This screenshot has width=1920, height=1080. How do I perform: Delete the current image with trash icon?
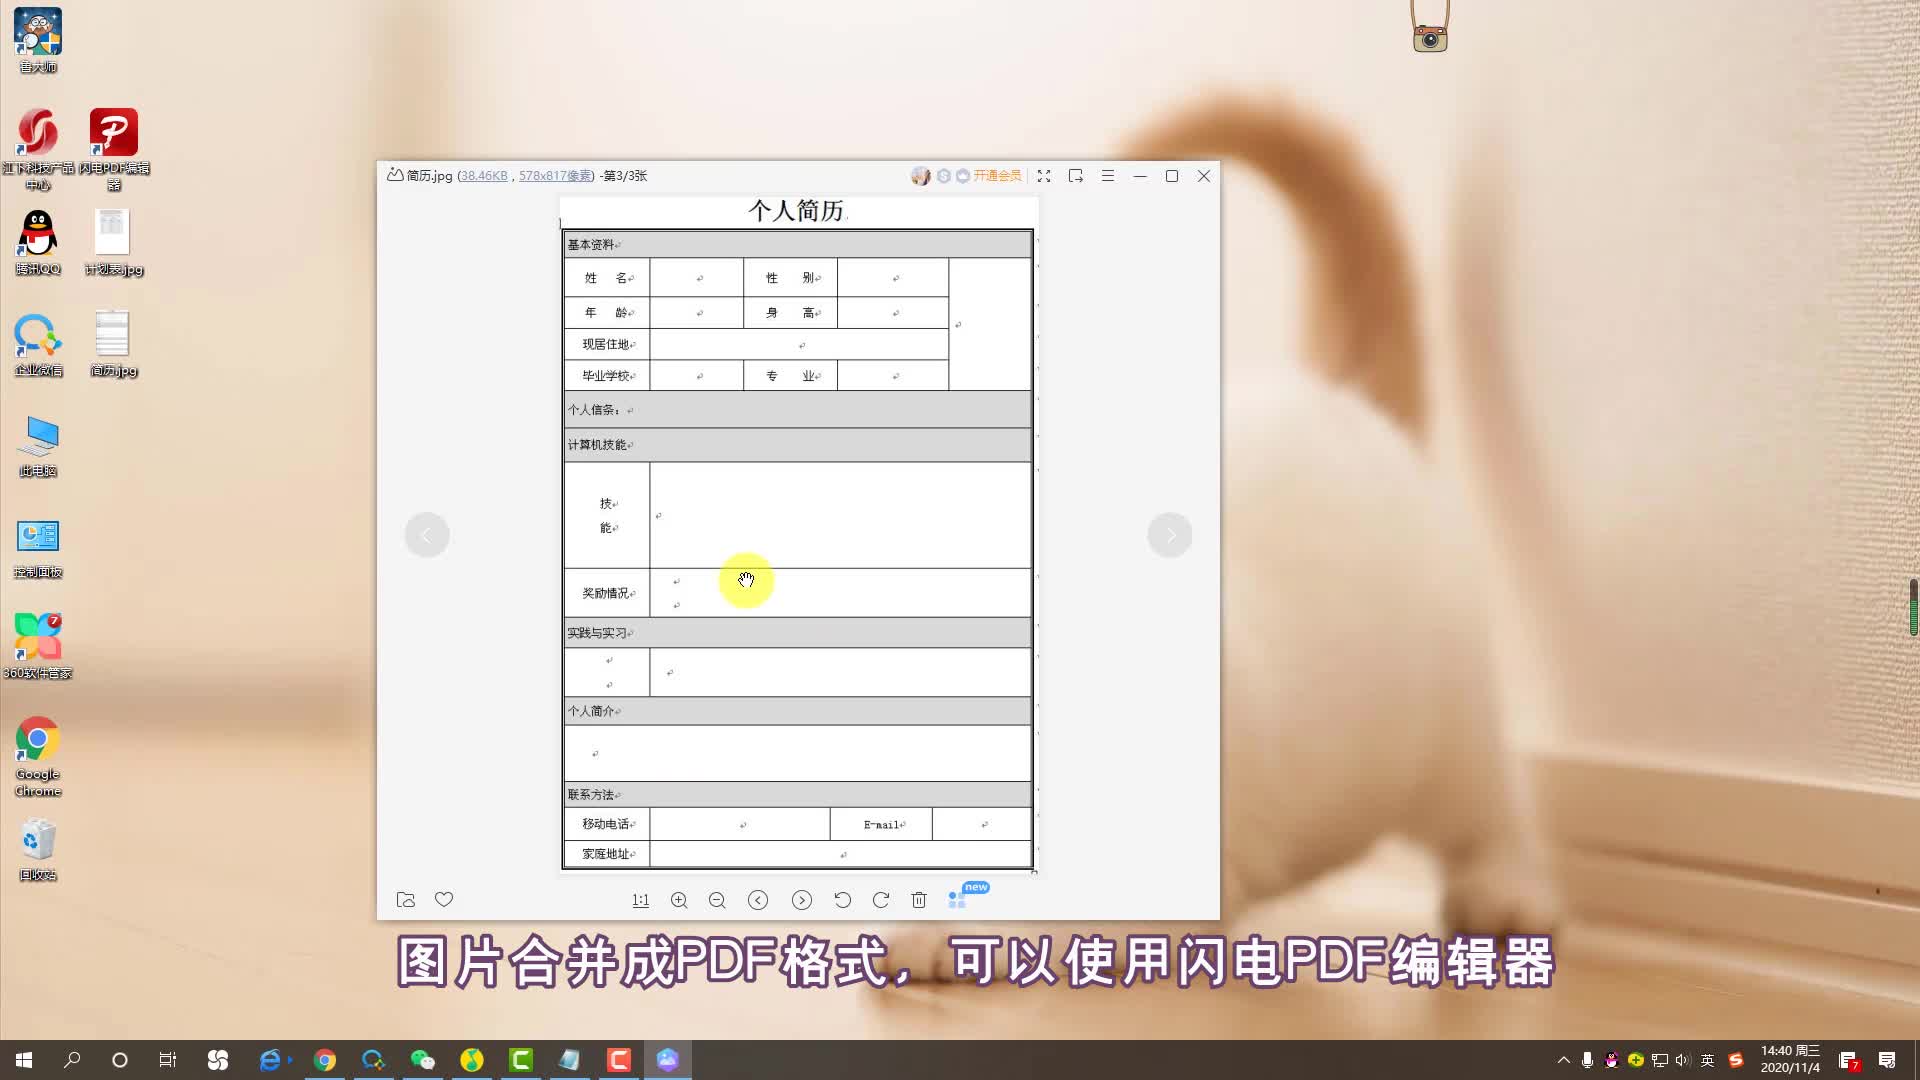(919, 900)
